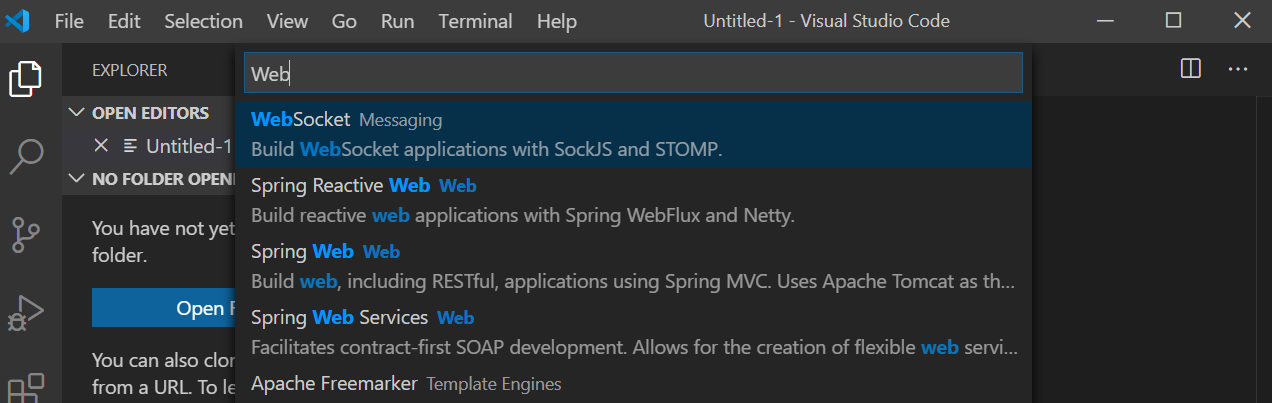Open the editor More Actions ellipsis
Viewport: 1272px width, 403px height.
click(x=1238, y=69)
